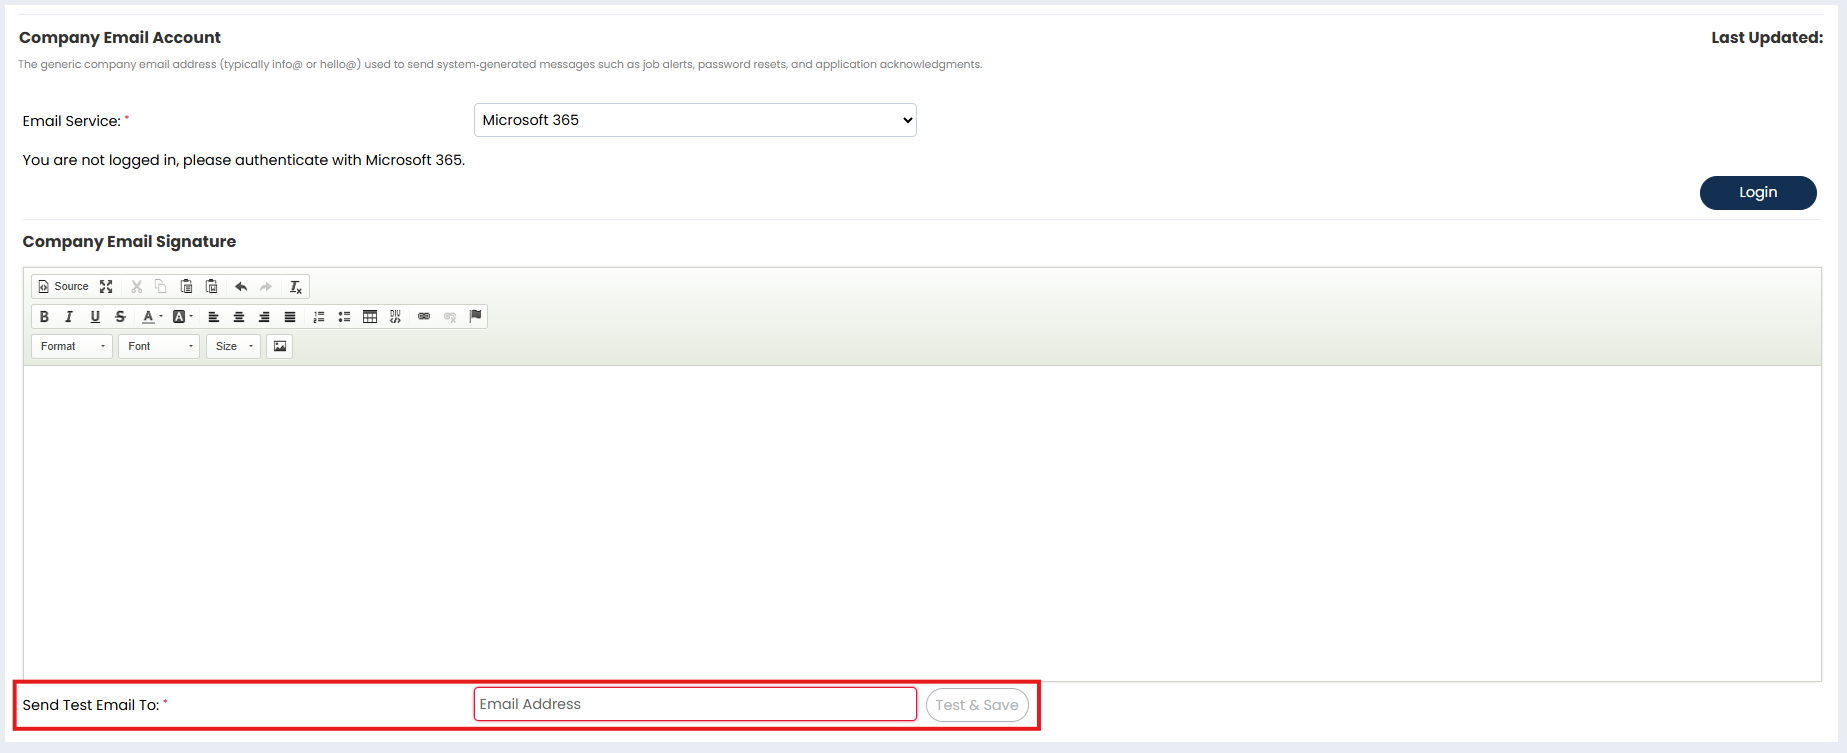Undo the last editor action
The height and width of the screenshot is (753, 1847).
241,286
